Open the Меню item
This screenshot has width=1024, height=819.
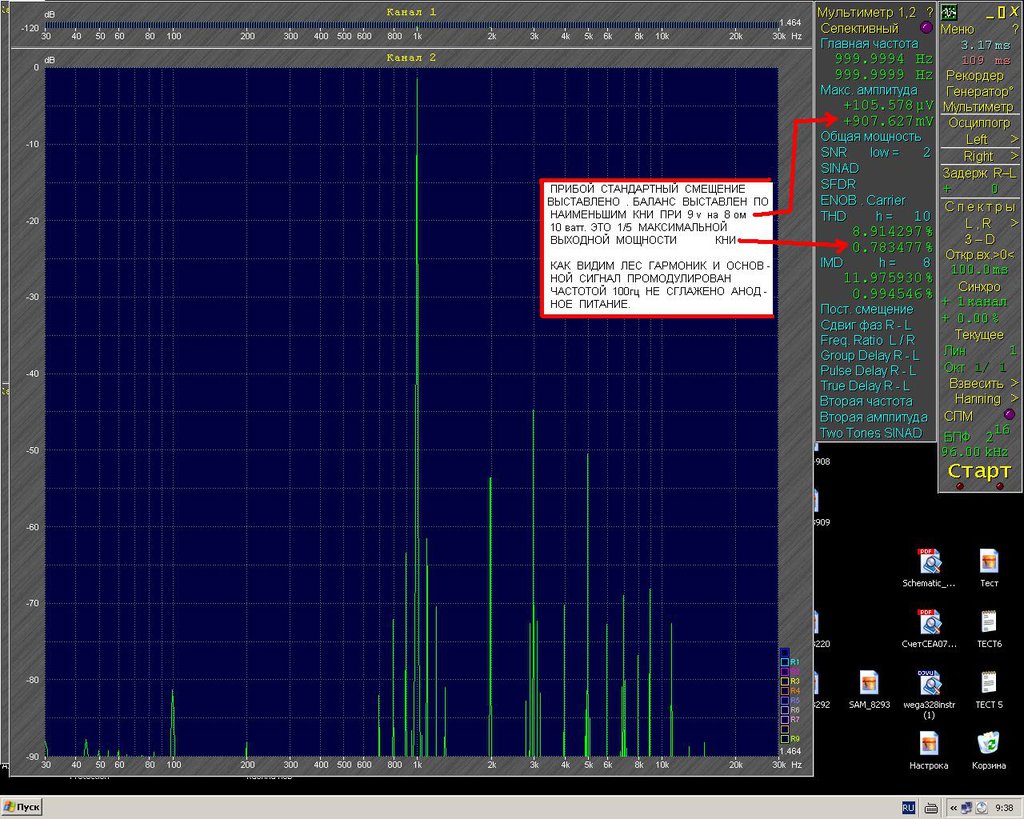tap(957, 29)
